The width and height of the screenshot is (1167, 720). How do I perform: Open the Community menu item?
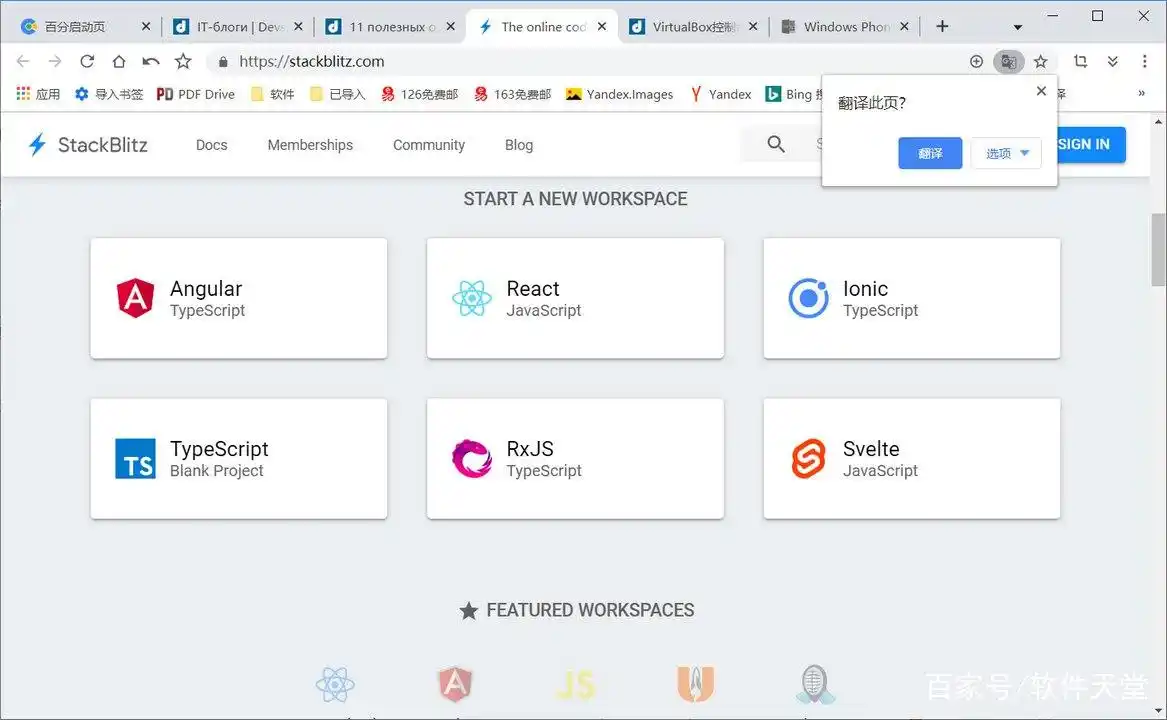click(428, 145)
